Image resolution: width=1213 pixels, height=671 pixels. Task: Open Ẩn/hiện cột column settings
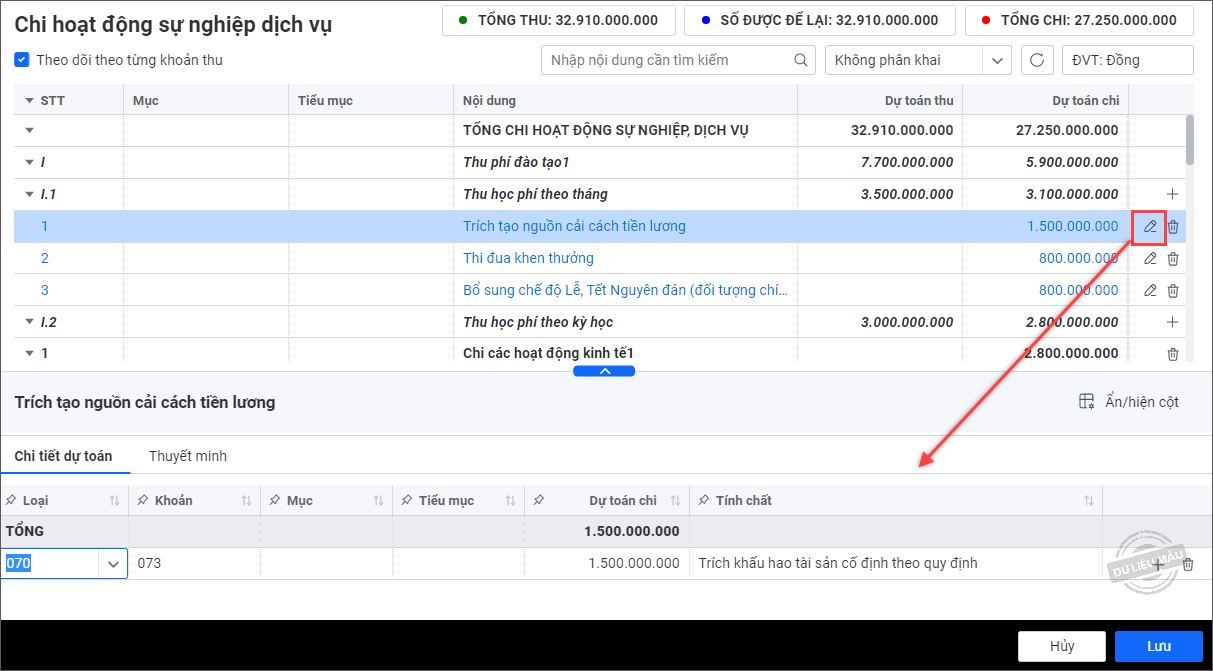tap(1129, 402)
